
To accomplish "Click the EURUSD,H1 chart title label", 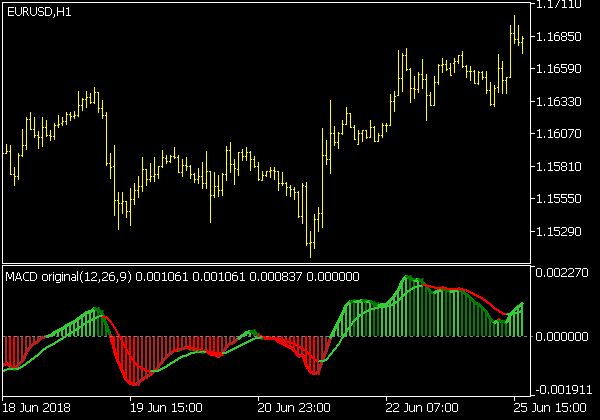I will pos(38,11).
